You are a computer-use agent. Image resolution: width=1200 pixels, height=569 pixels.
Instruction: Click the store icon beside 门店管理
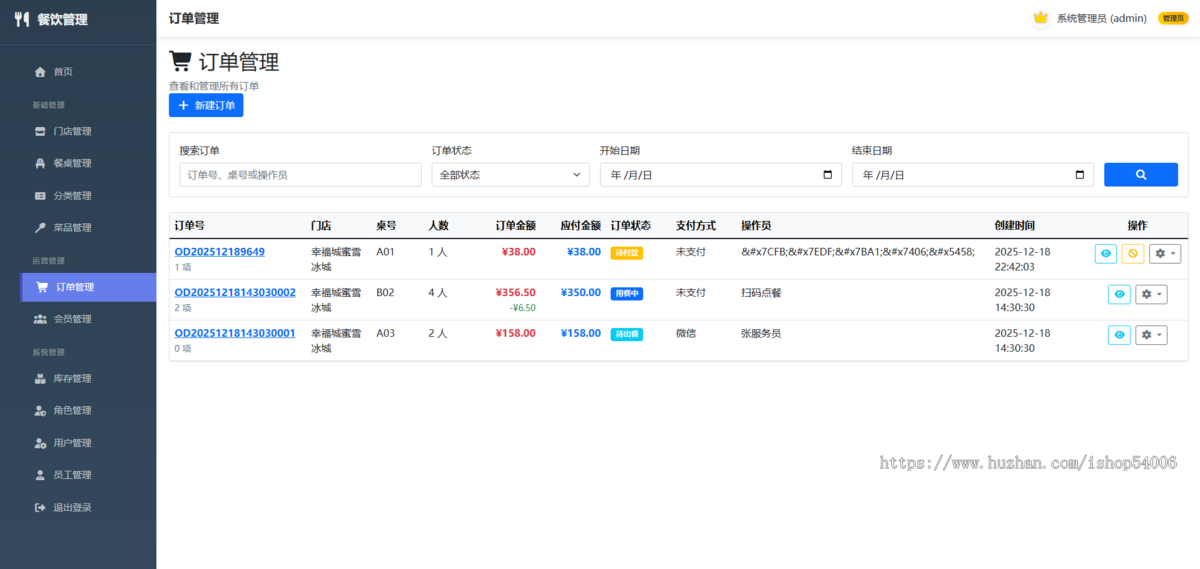pyautogui.click(x=40, y=131)
